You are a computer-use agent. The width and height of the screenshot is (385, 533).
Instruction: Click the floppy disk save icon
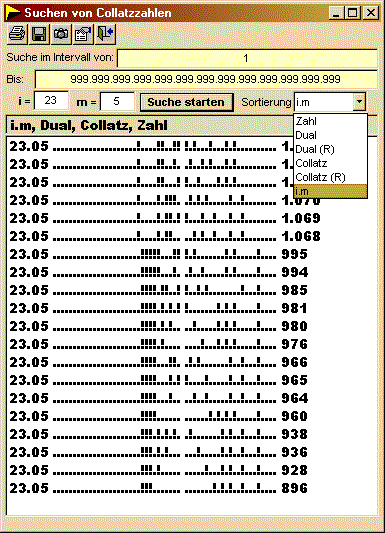pos(39,34)
